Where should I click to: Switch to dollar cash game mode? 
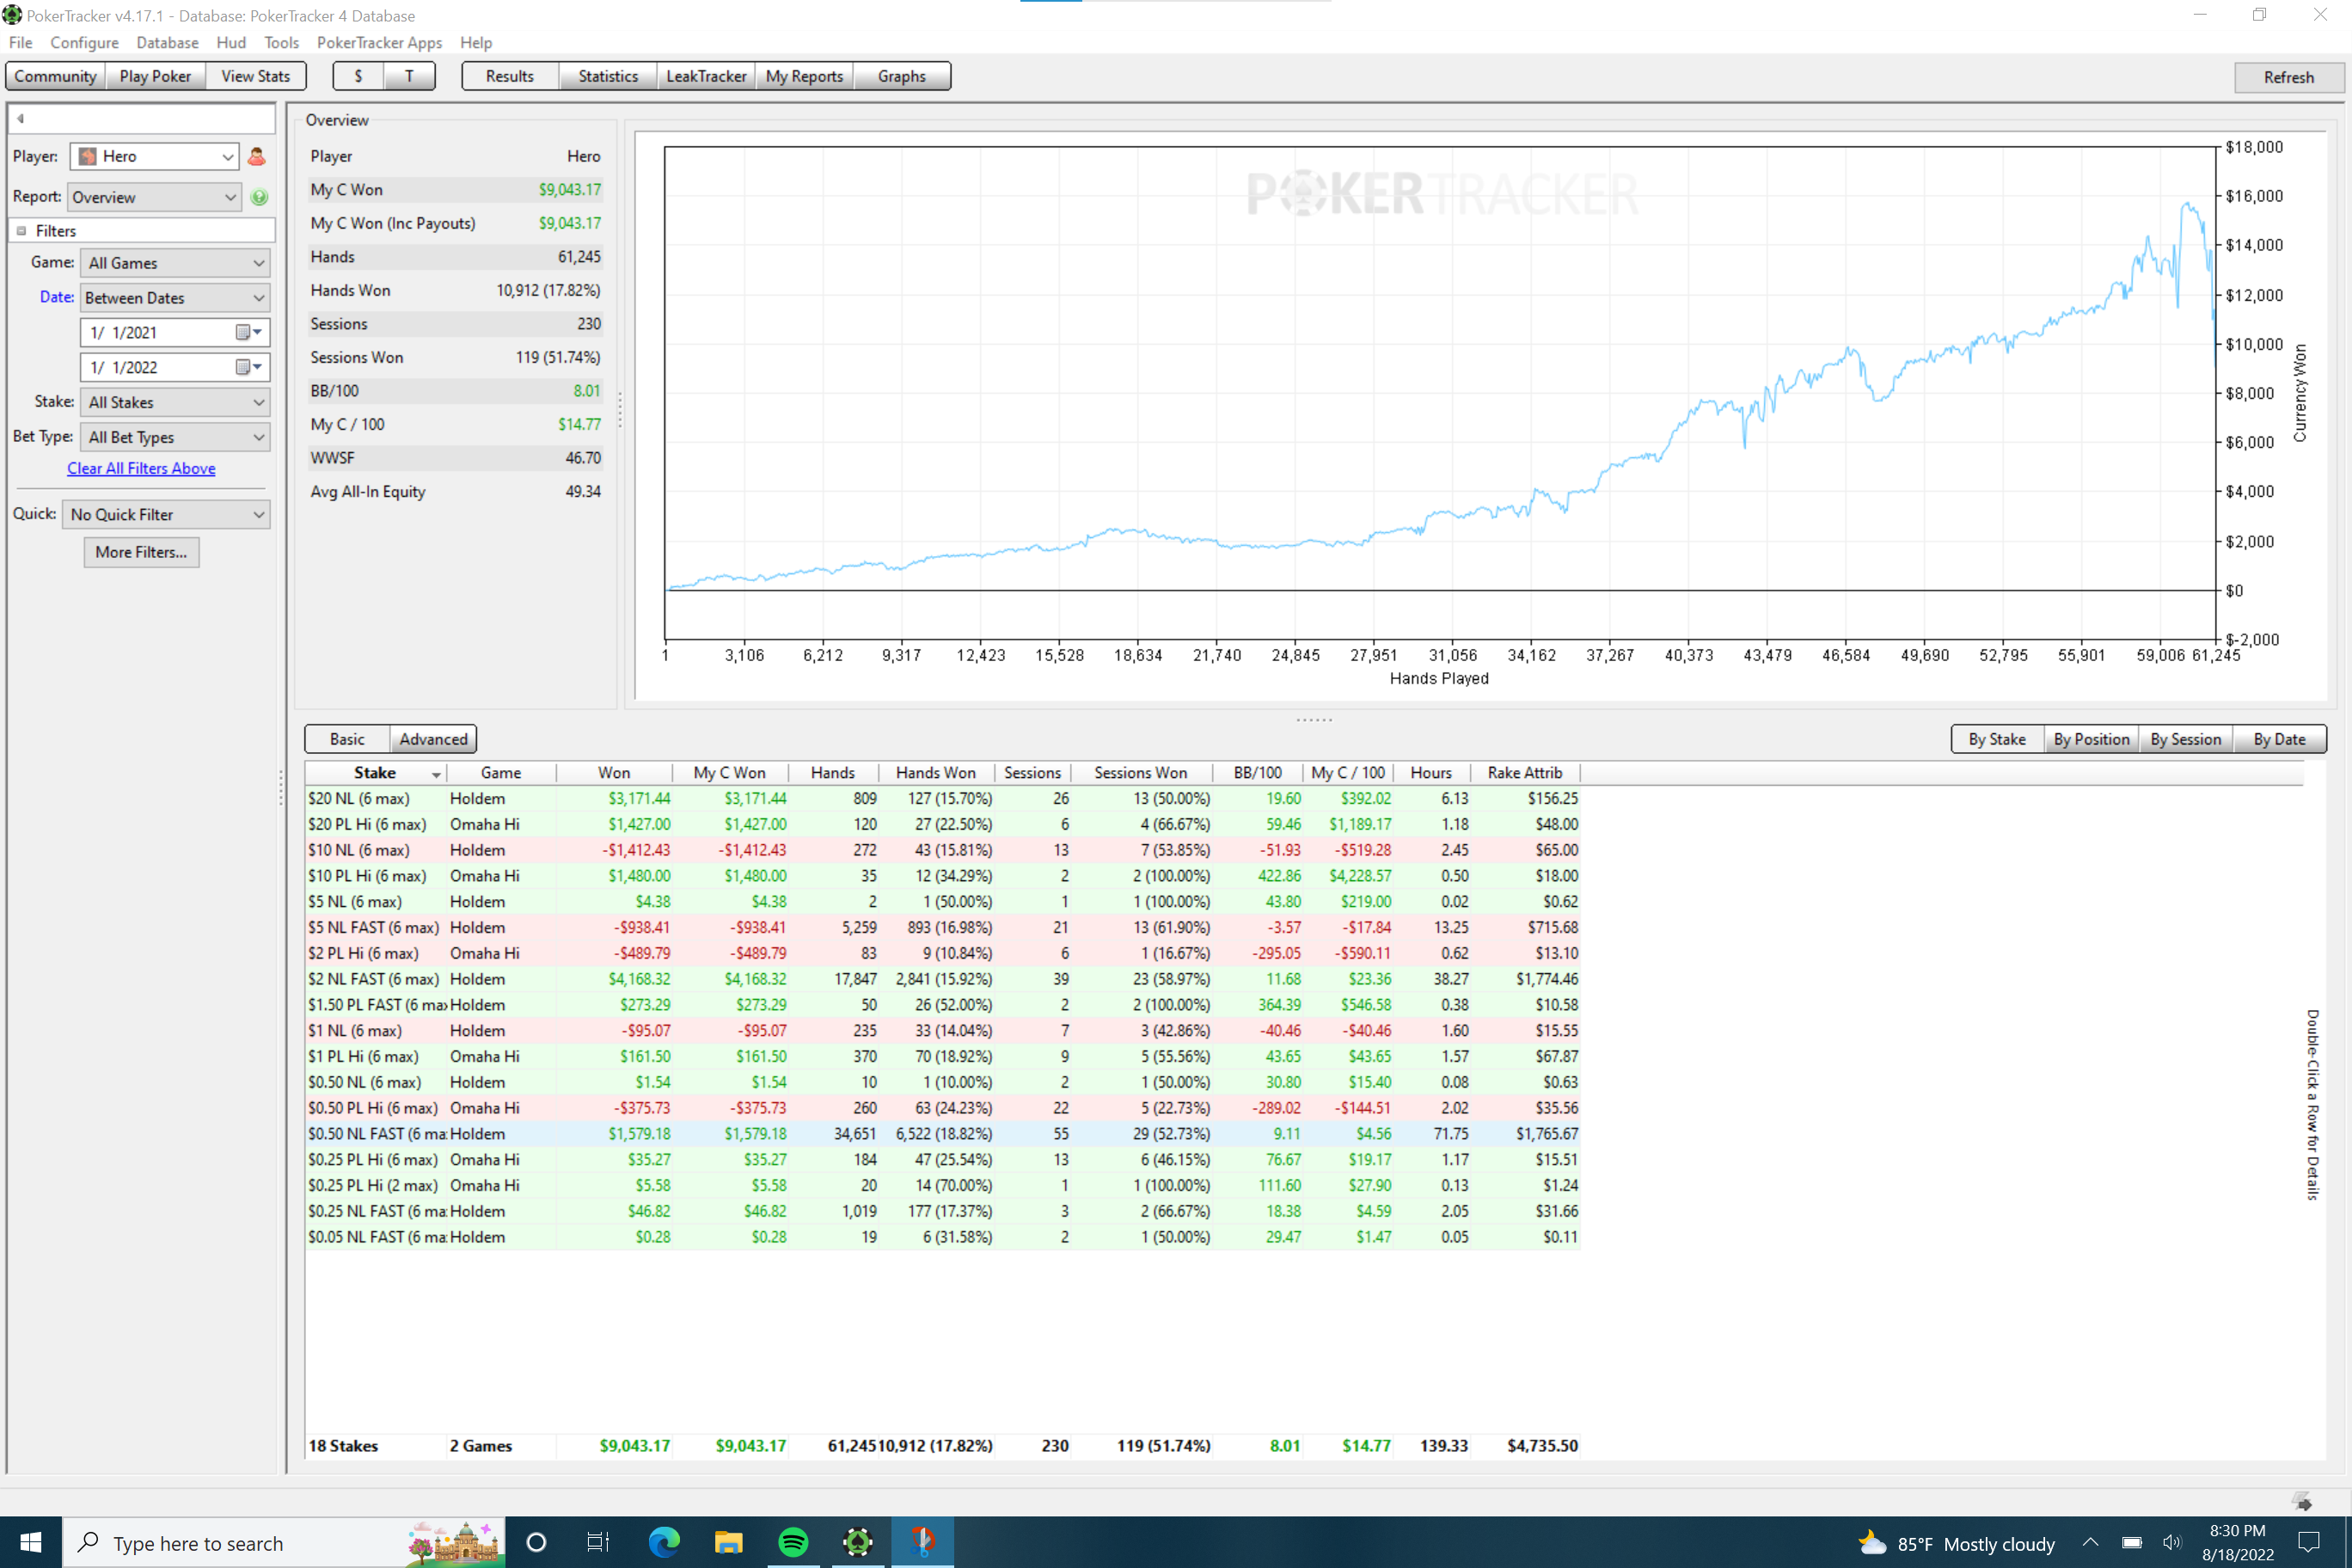[x=358, y=76]
